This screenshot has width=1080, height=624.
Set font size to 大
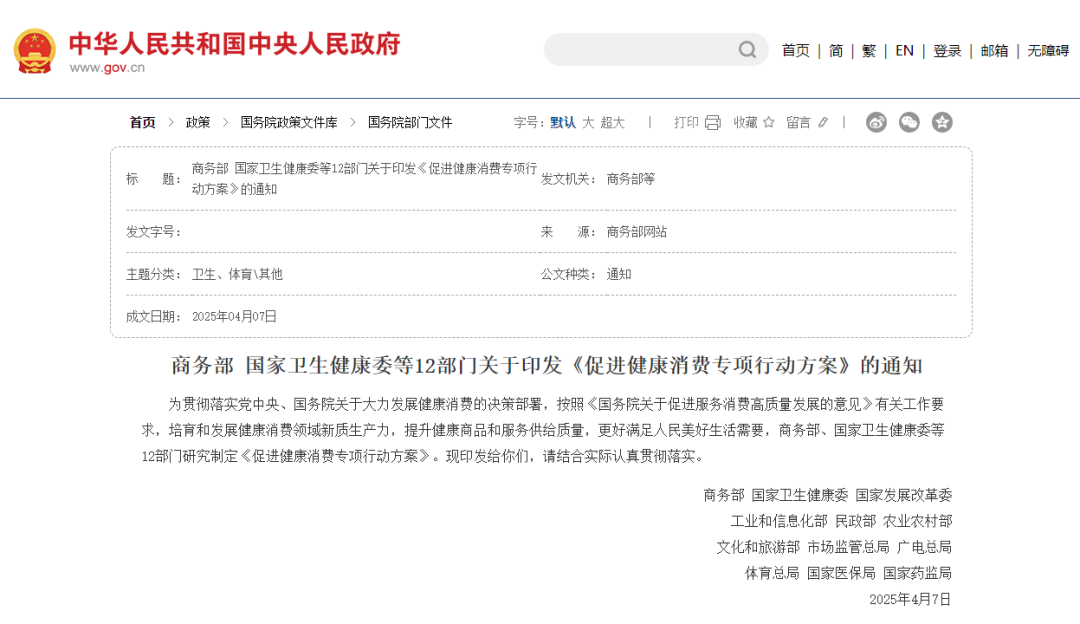point(588,122)
